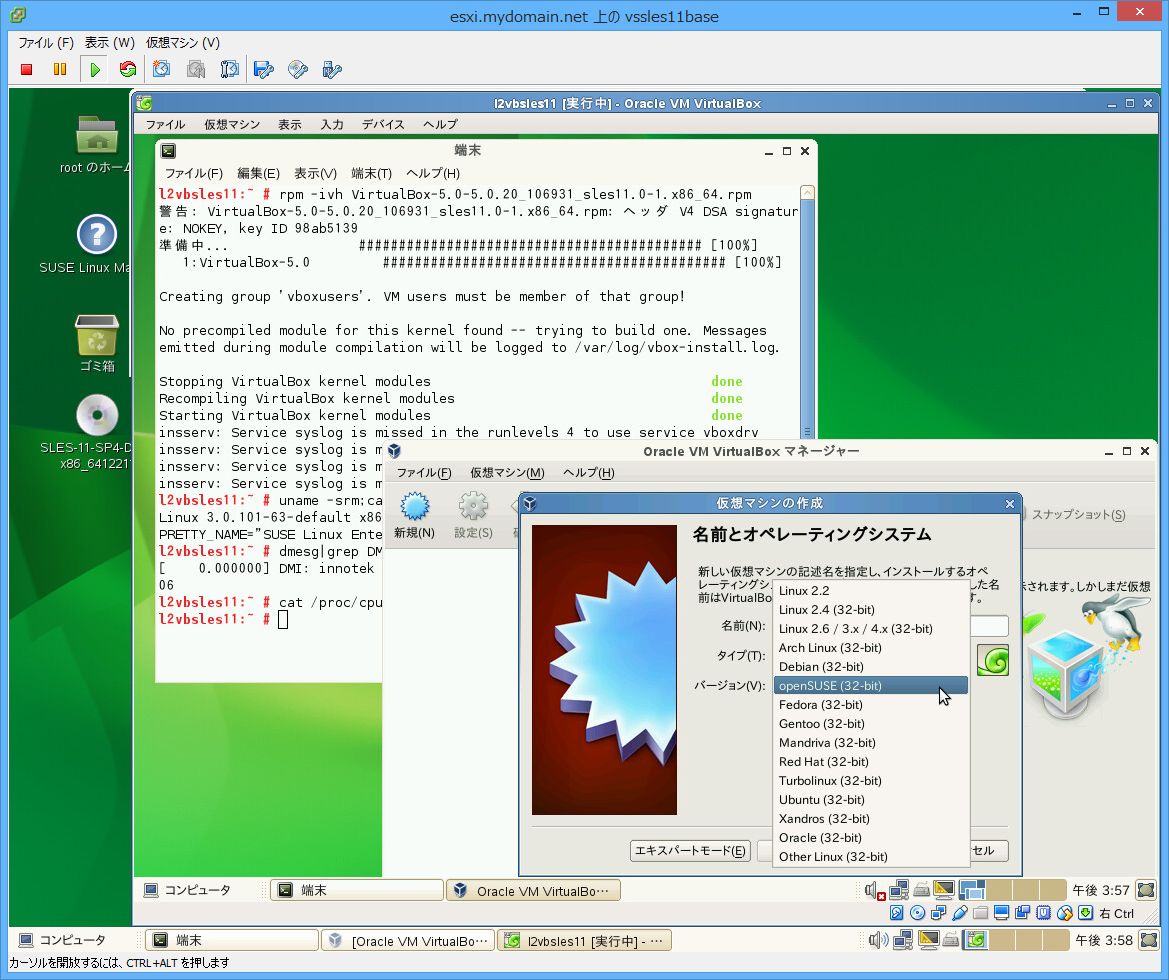Click the display settings icon in outer panel
This screenshot has height=980, width=1169.
point(928,940)
